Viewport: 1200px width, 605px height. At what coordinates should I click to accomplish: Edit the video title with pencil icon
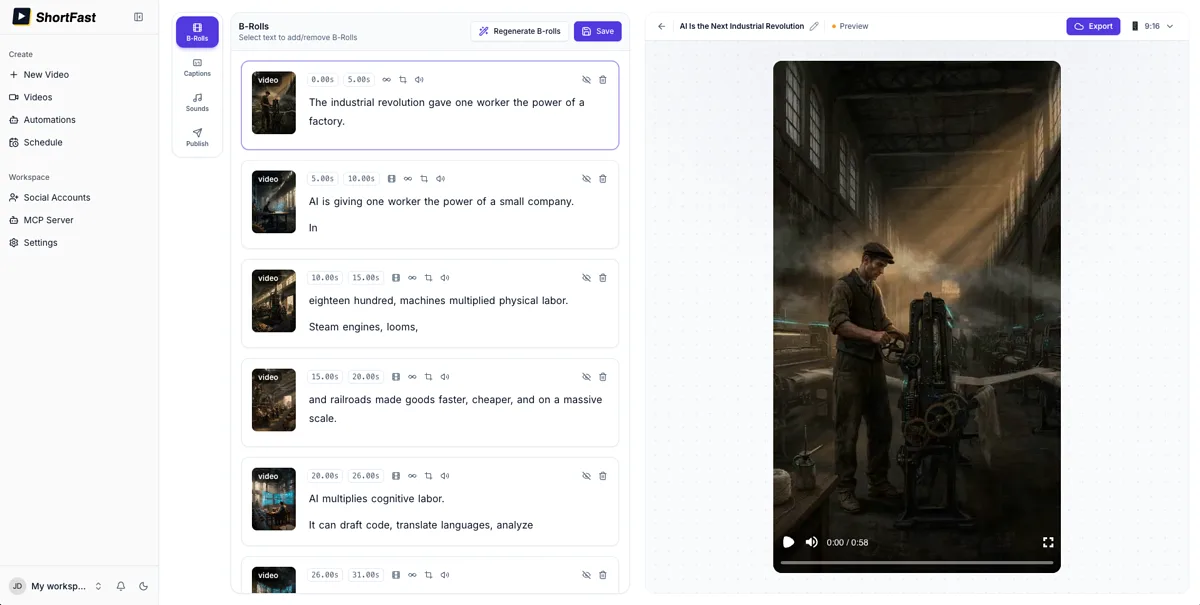click(814, 26)
